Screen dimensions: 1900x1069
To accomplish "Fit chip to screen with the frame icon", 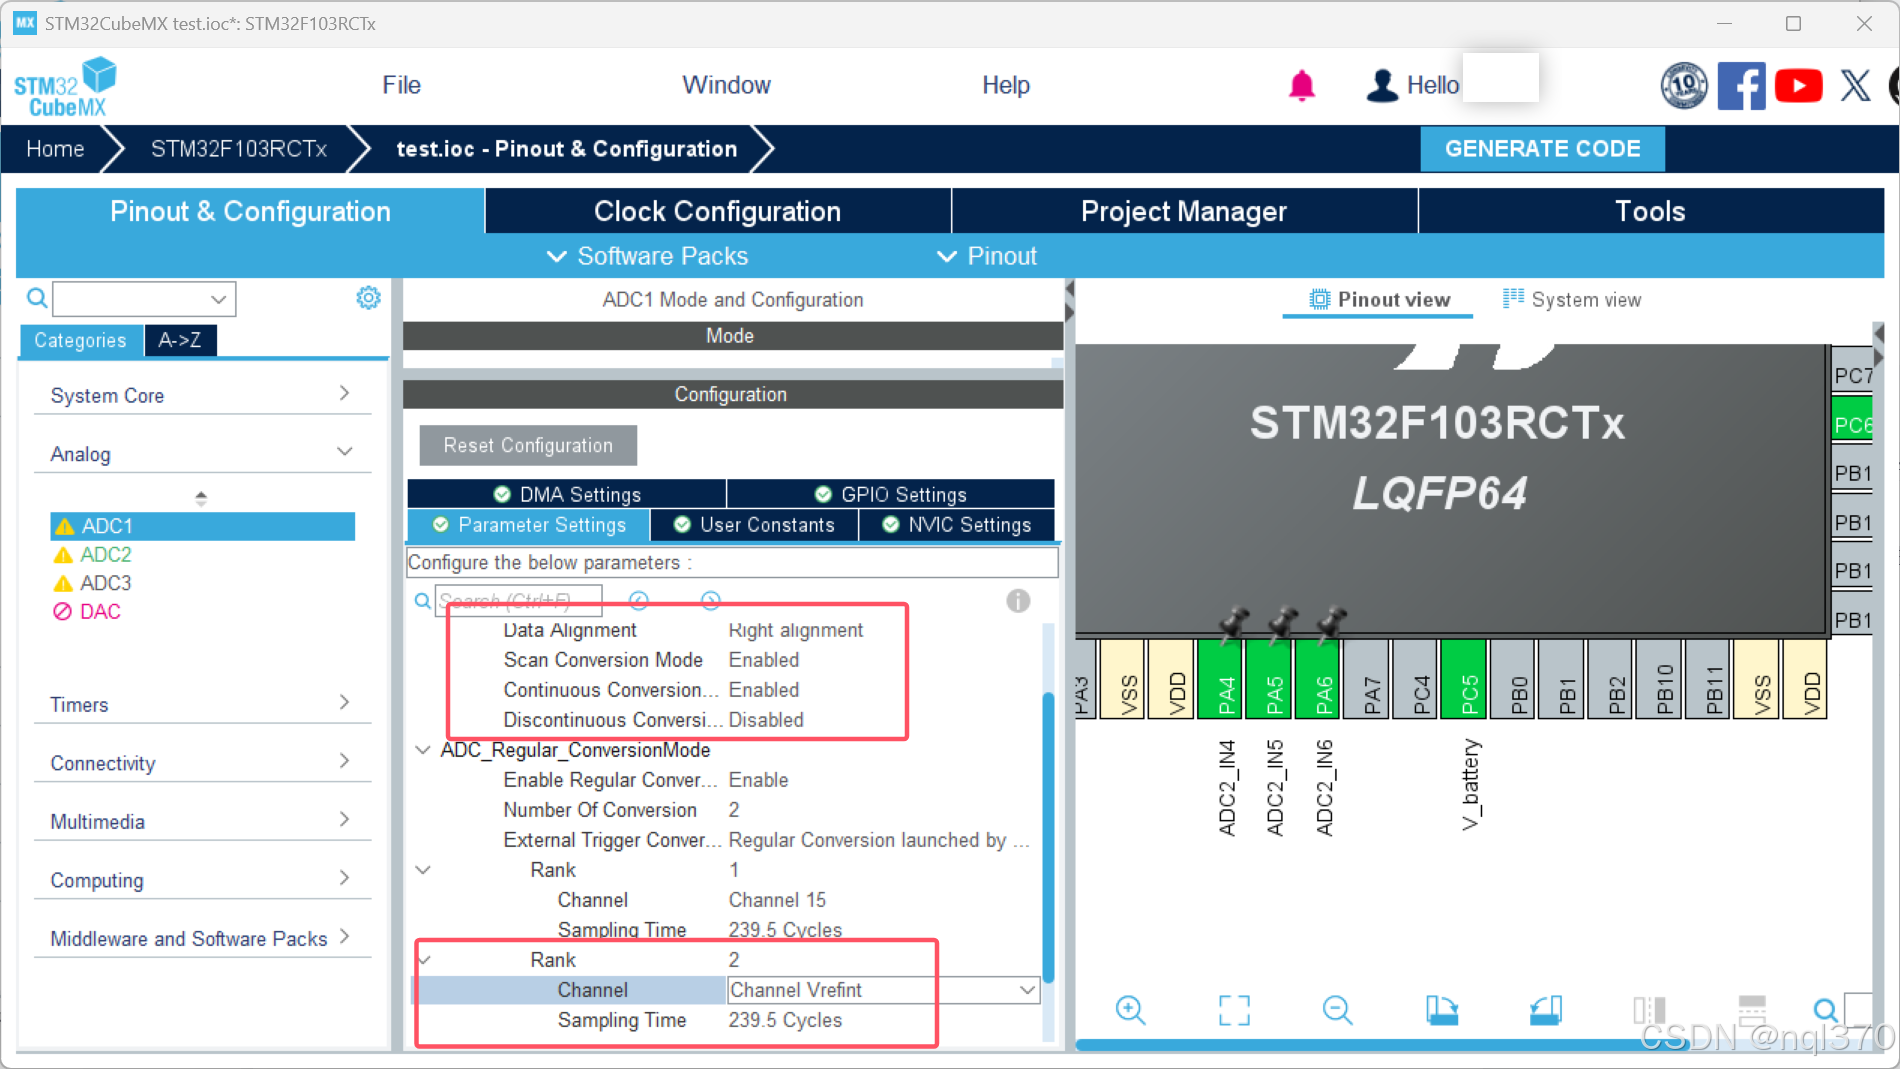I will pos(1234,1010).
